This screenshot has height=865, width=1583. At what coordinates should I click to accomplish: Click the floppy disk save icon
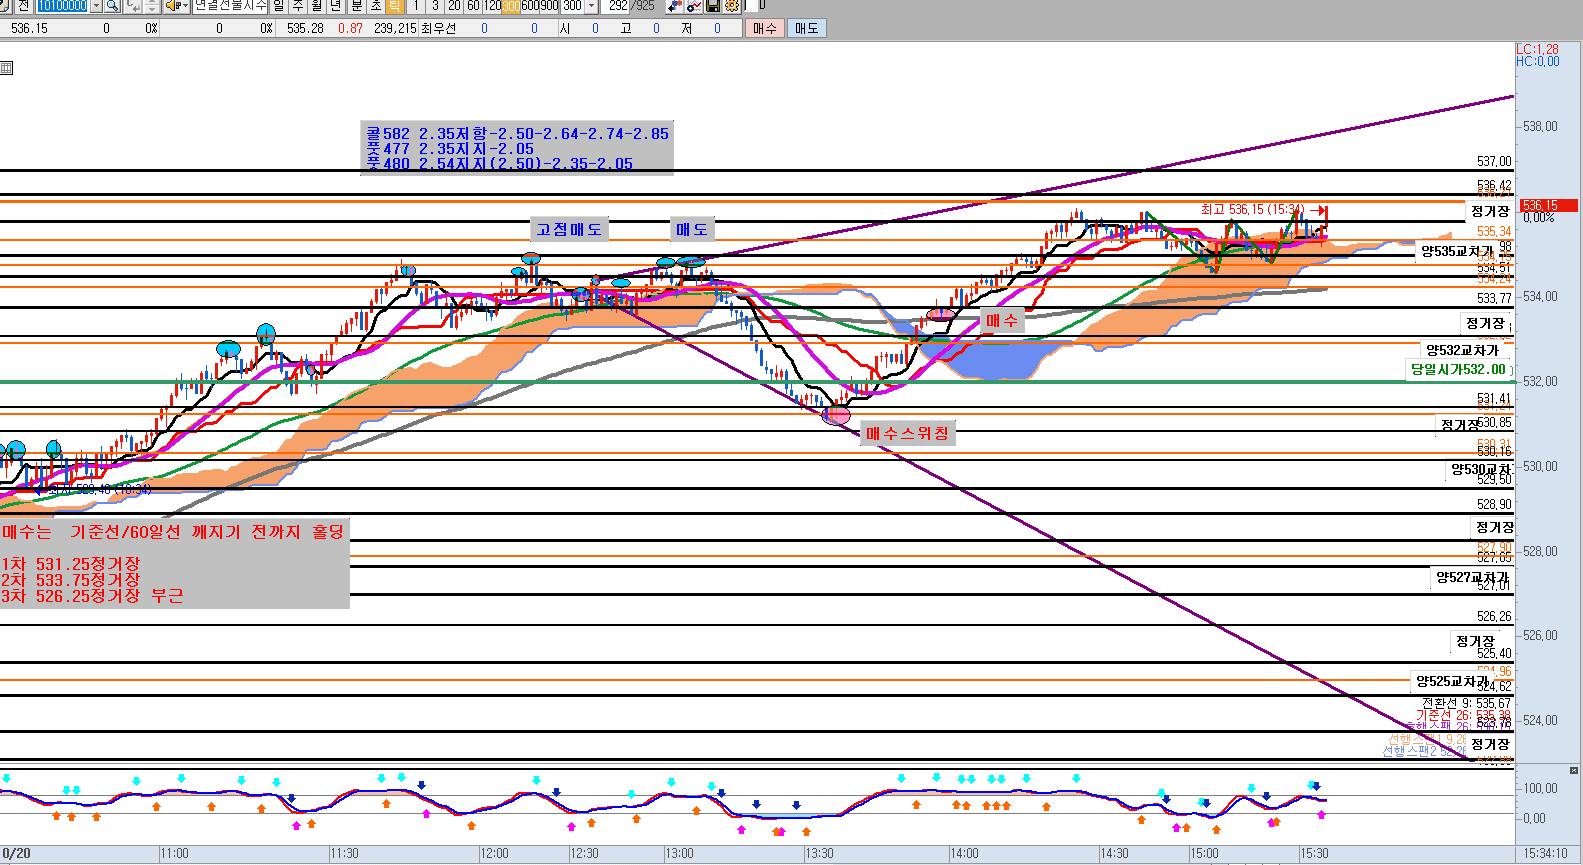tap(713, 6)
